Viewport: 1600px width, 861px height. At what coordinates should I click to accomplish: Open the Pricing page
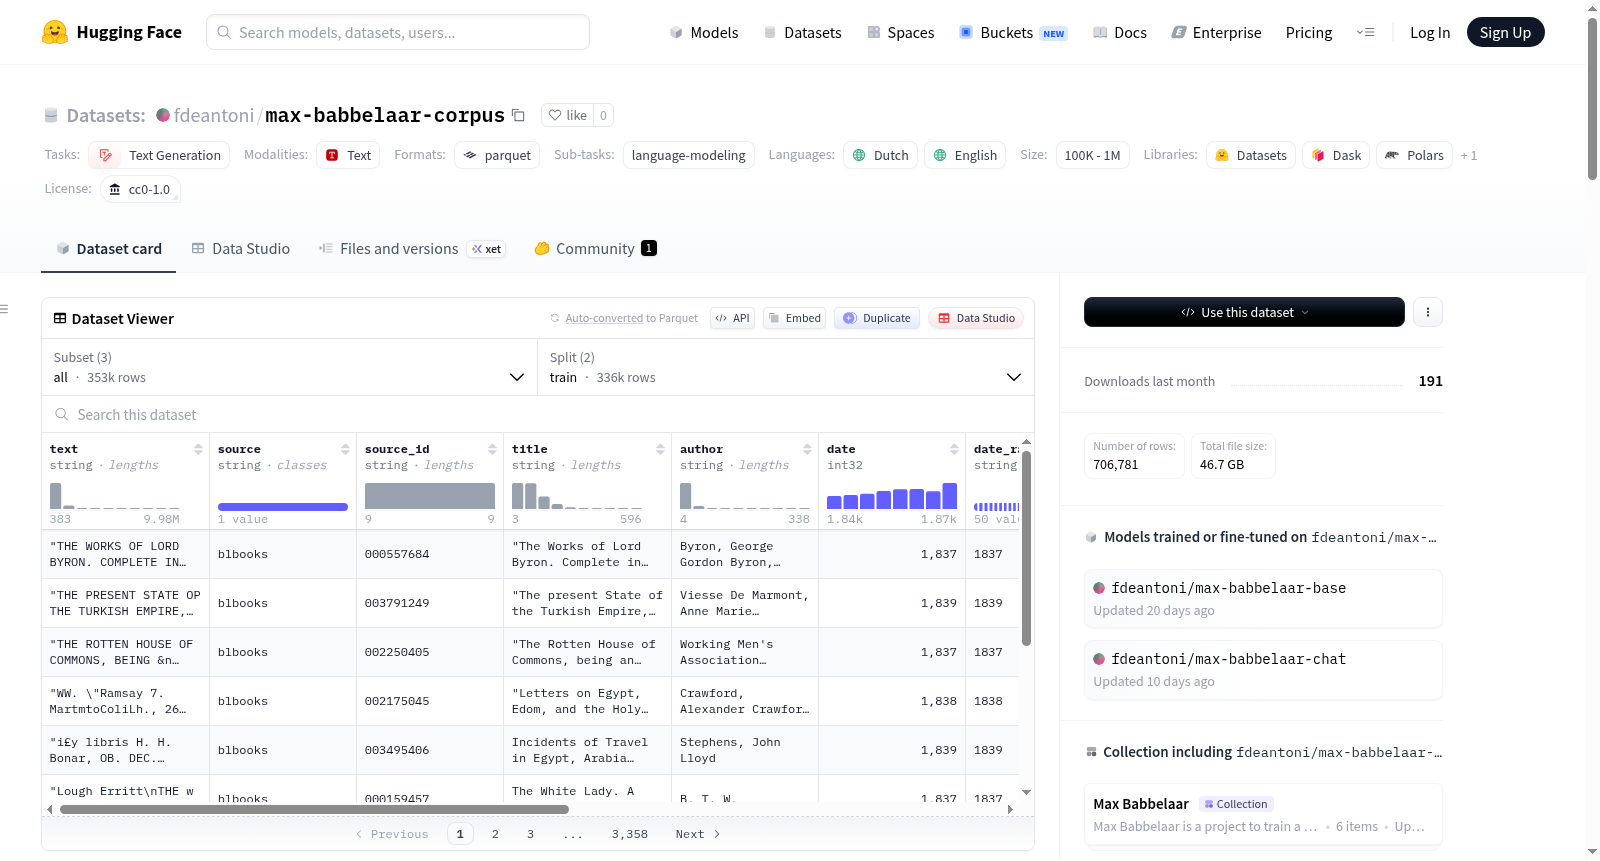click(x=1309, y=32)
